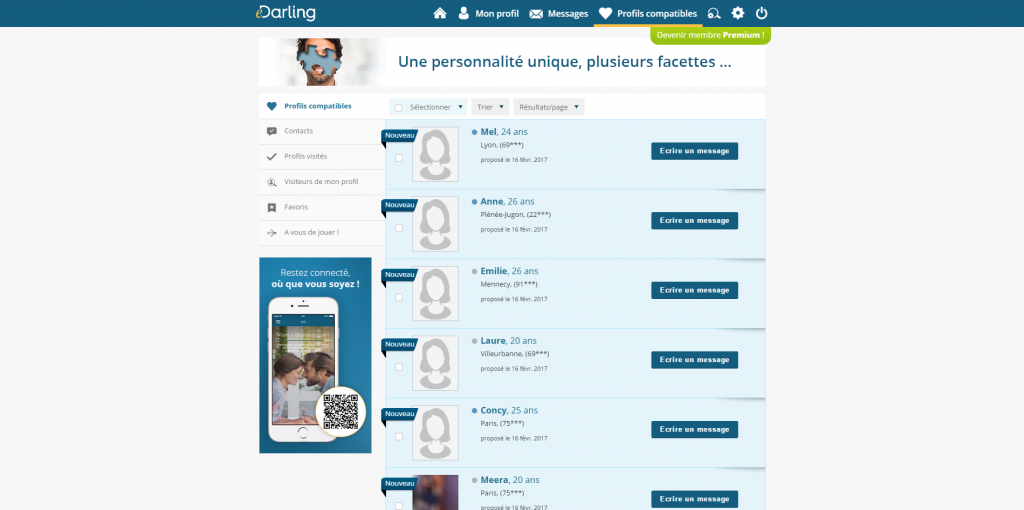This screenshot has width=1024, height=510.
Task: Open Visiteurs de mon profil
Action: click(x=321, y=182)
